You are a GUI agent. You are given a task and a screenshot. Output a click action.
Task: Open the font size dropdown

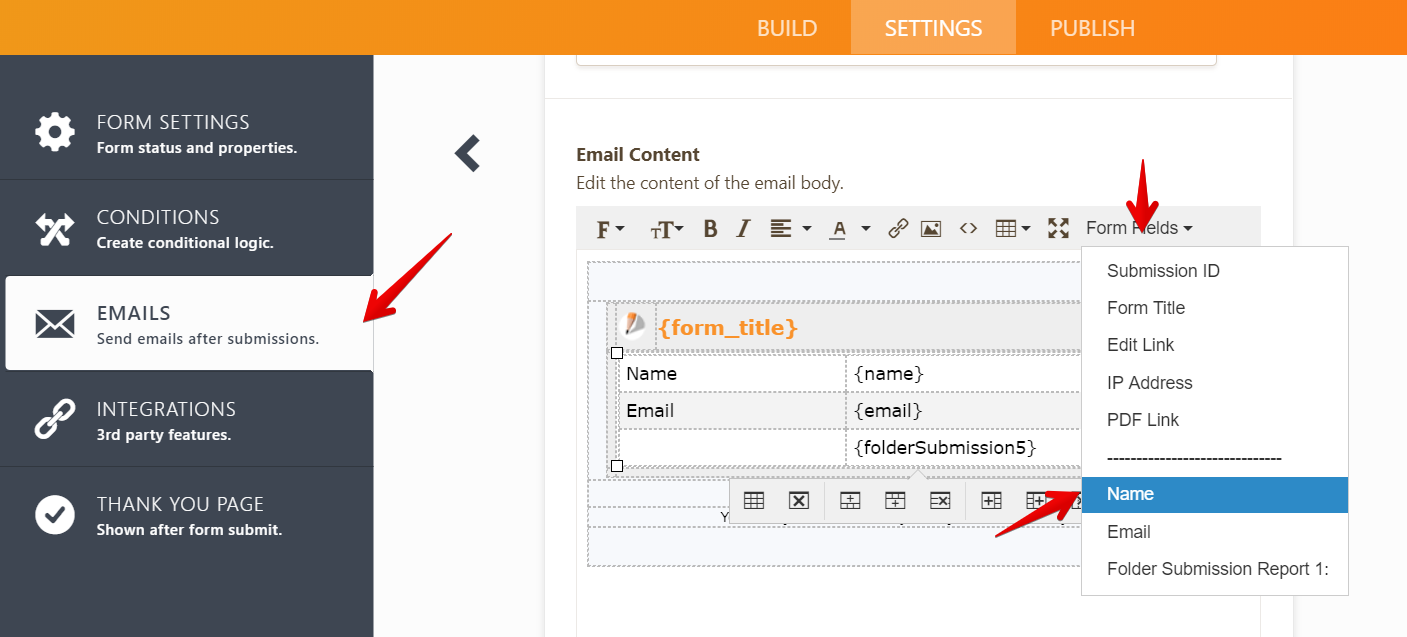click(x=665, y=228)
